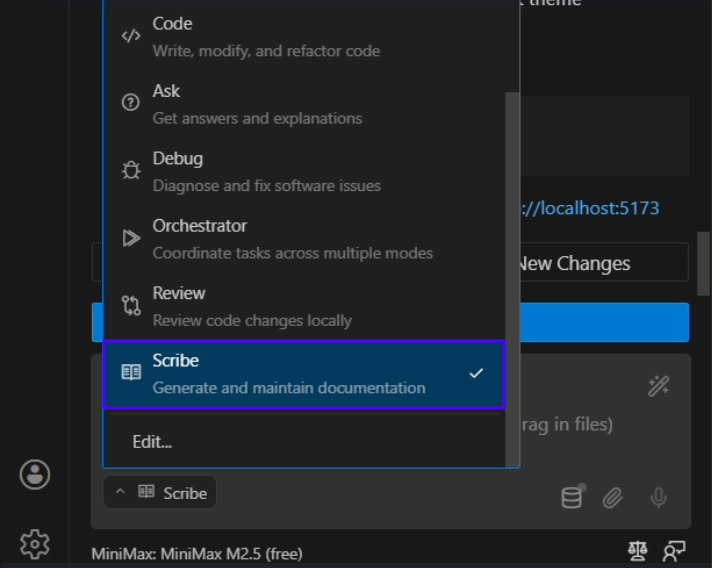Screen dimensions: 712x568
Task: Open the localhost:5173 link
Action: coord(590,208)
